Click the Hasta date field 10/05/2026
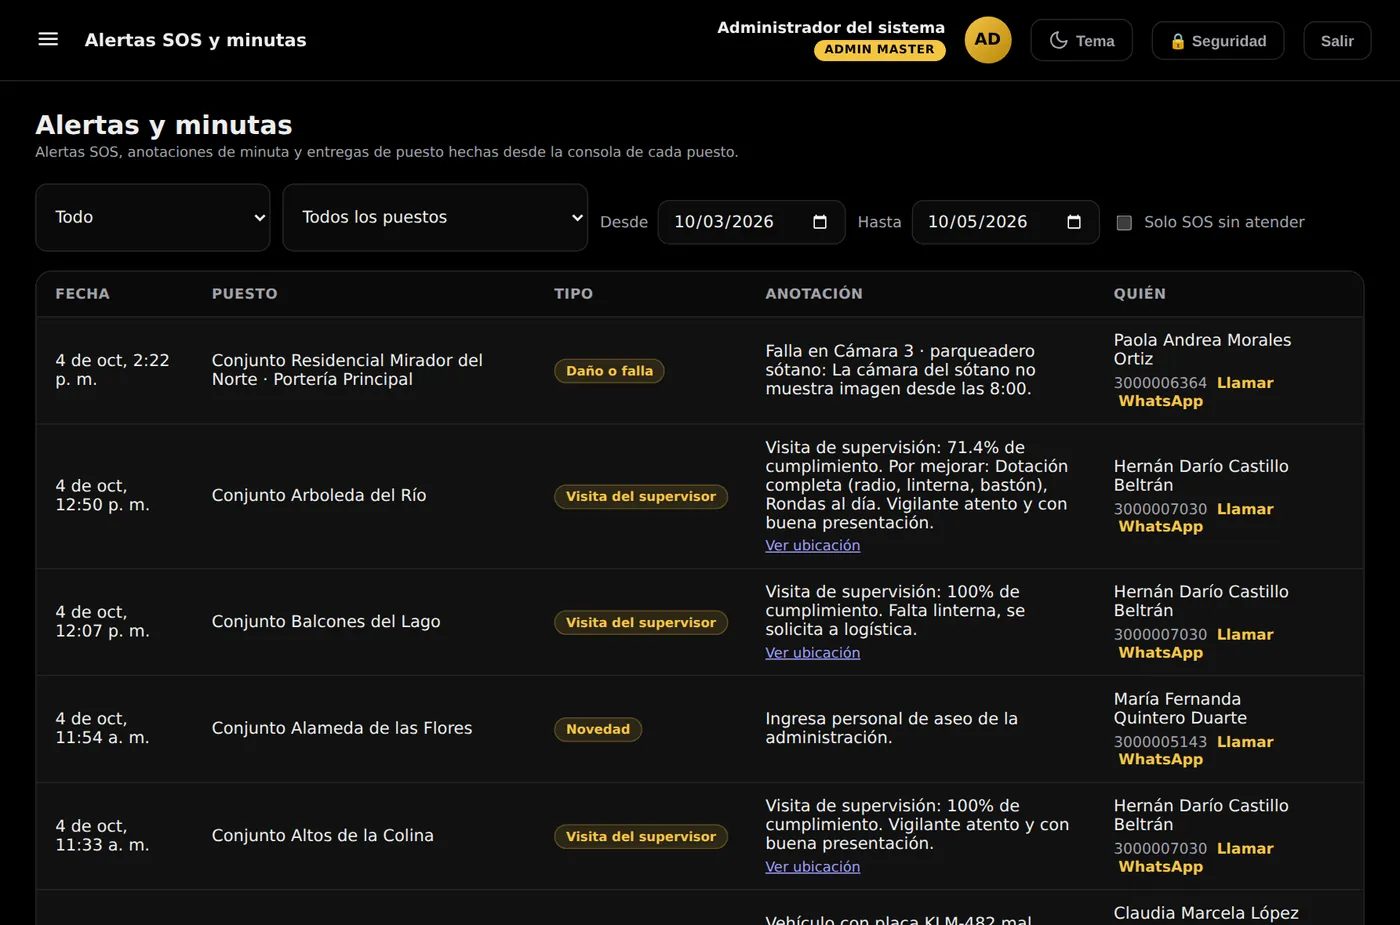The height and width of the screenshot is (925, 1400). [1005, 222]
